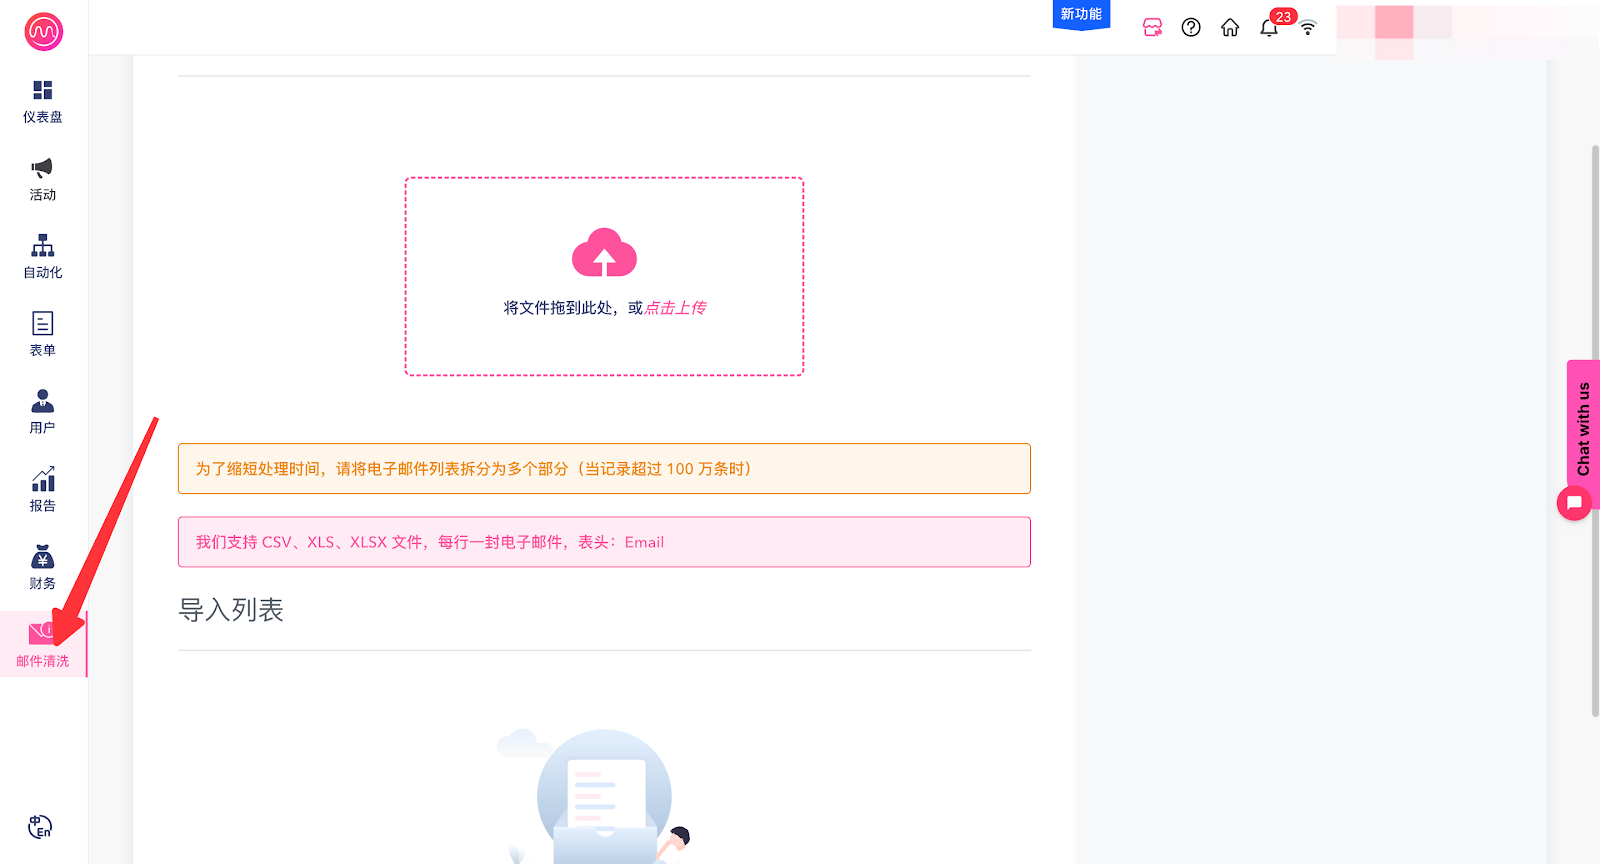Go to 活动 campaigns section

tap(43, 179)
